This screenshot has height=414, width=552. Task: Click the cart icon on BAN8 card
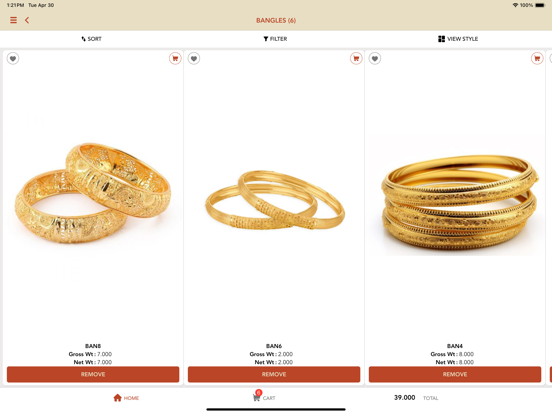(x=175, y=58)
